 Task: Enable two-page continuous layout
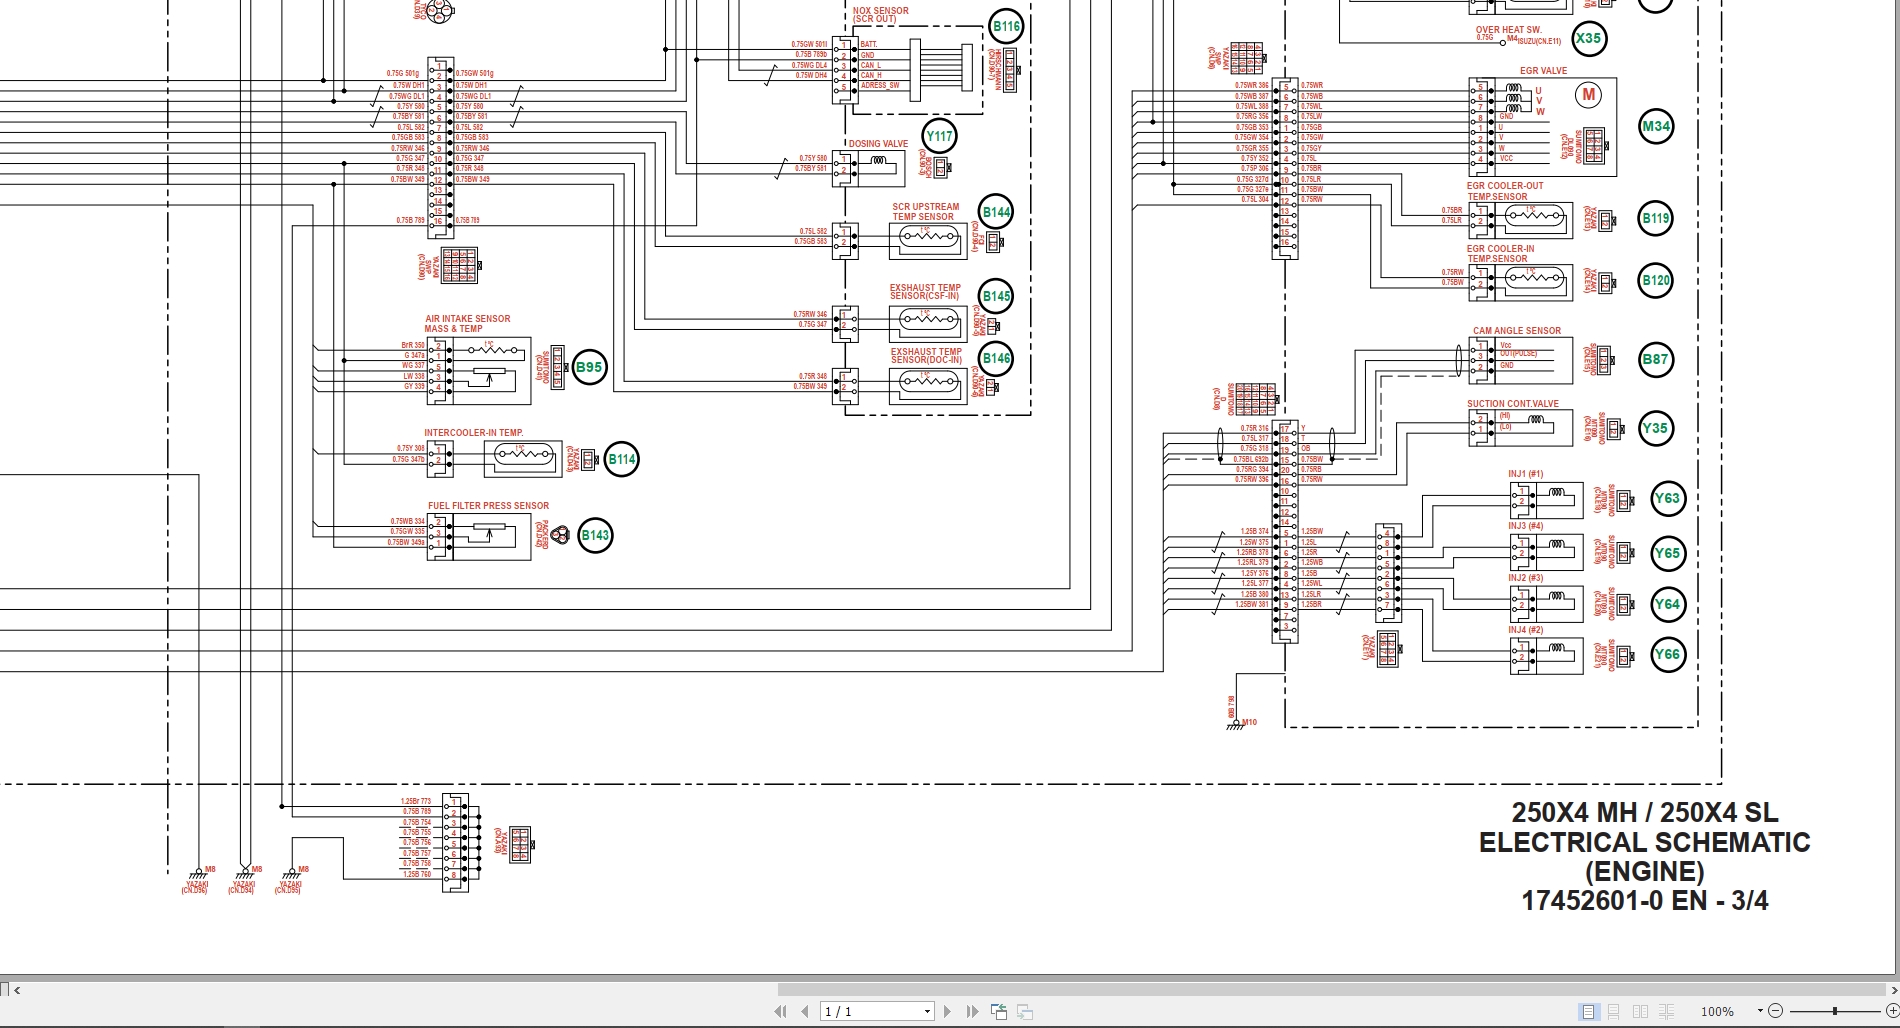click(x=1667, y=1011)
